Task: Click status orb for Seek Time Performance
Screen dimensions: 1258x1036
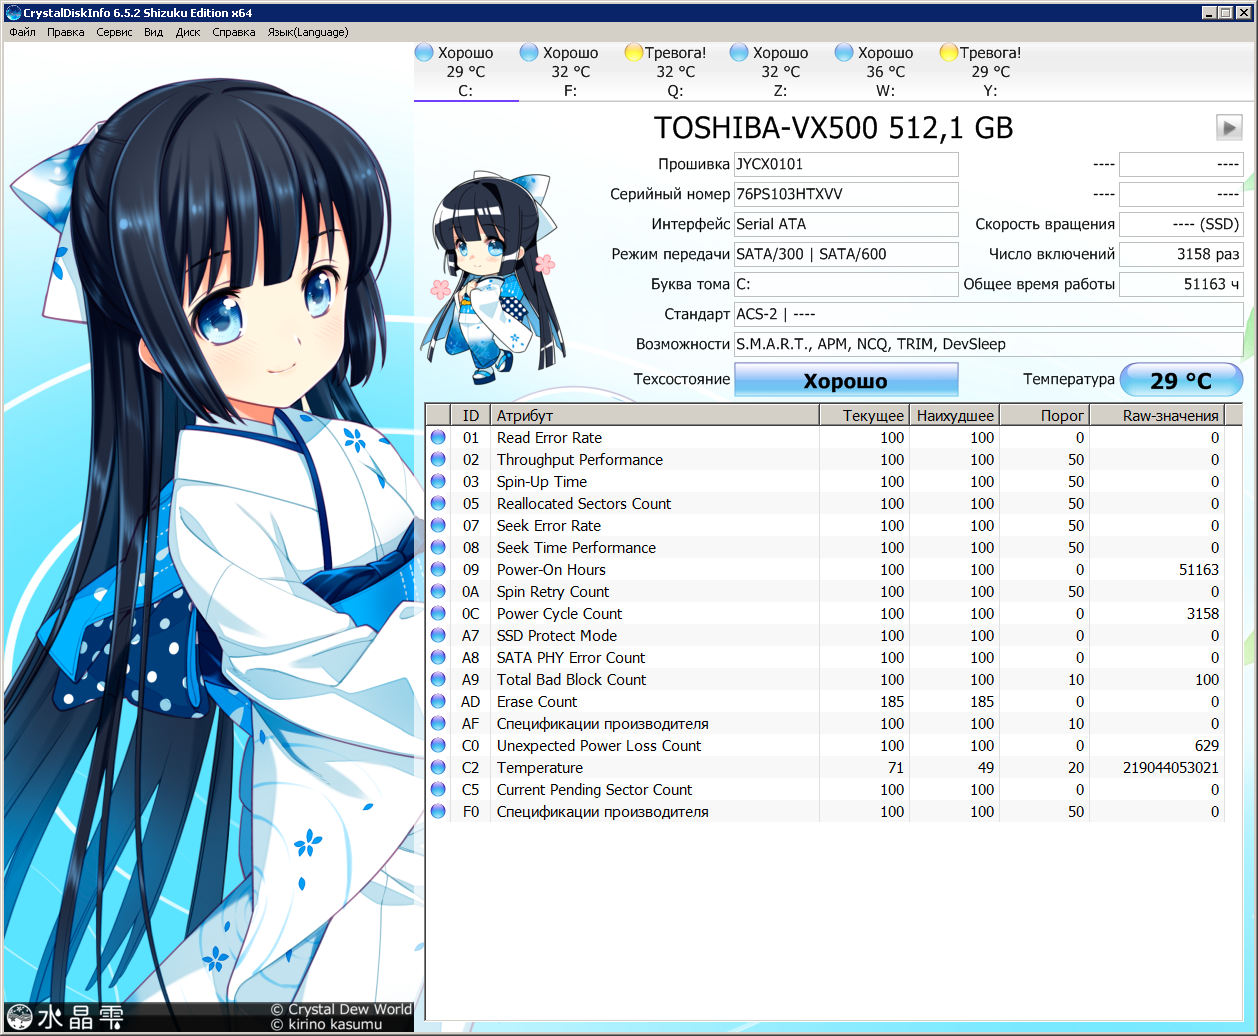Action: click(438, 547)
